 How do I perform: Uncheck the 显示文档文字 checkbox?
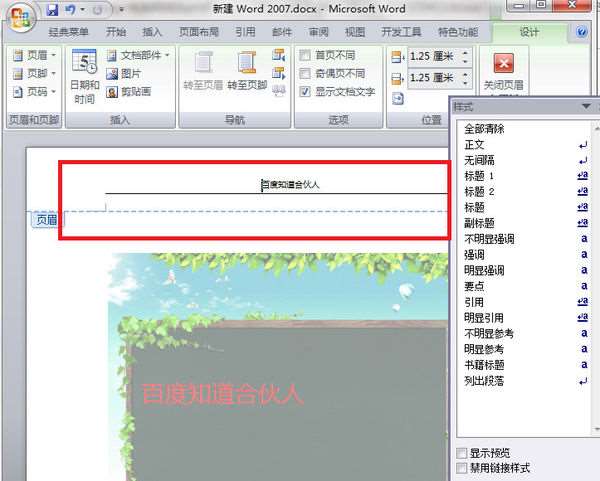[x=305, y=92]
